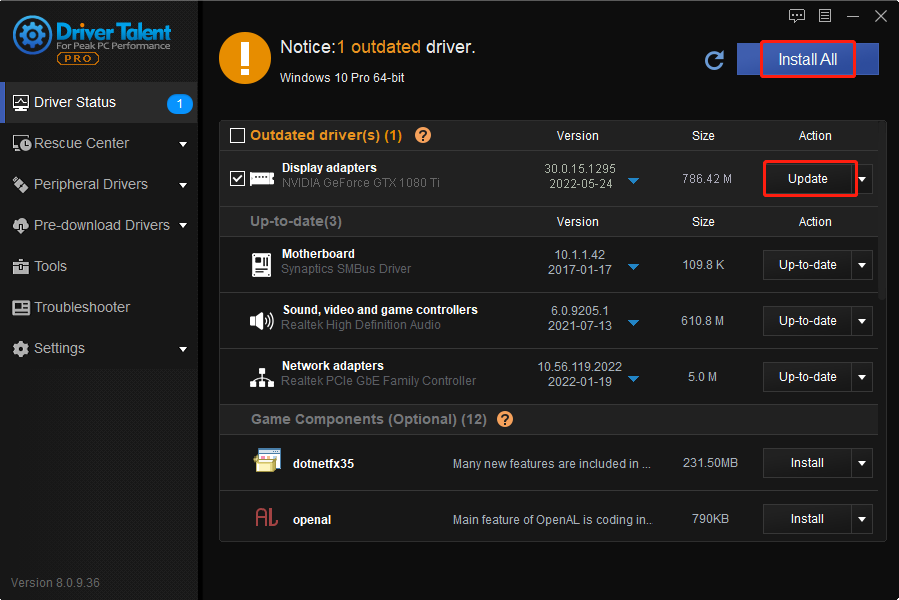899x600 pixels.
Task: Click the Realtek PCIe GbE Family Controller text
Action: [x=378, y=381]
